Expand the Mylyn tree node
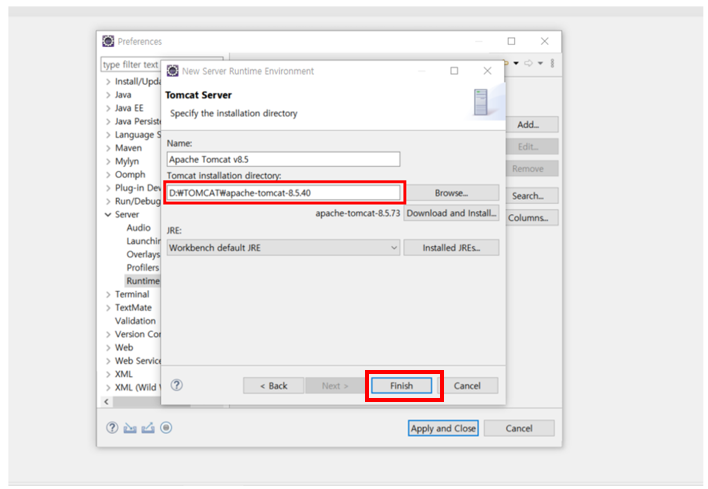 tap(108, 162)
